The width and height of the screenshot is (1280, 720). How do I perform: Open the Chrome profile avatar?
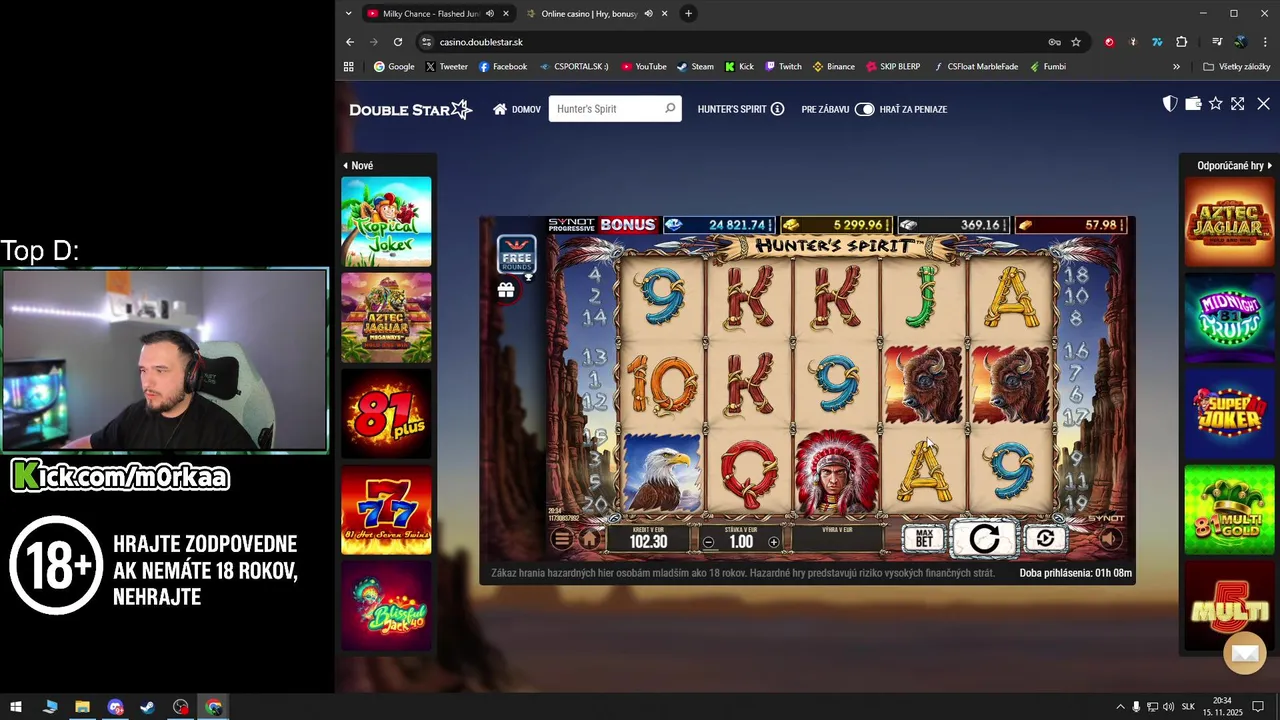[1241, 42]
